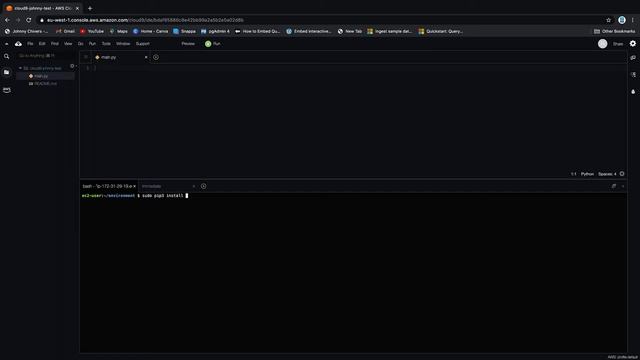Image resolution: width=640 pixels, height=360 pixels.
Task: Collapse the cloud9-johnny-test root folder
Action: pos(20,68)
